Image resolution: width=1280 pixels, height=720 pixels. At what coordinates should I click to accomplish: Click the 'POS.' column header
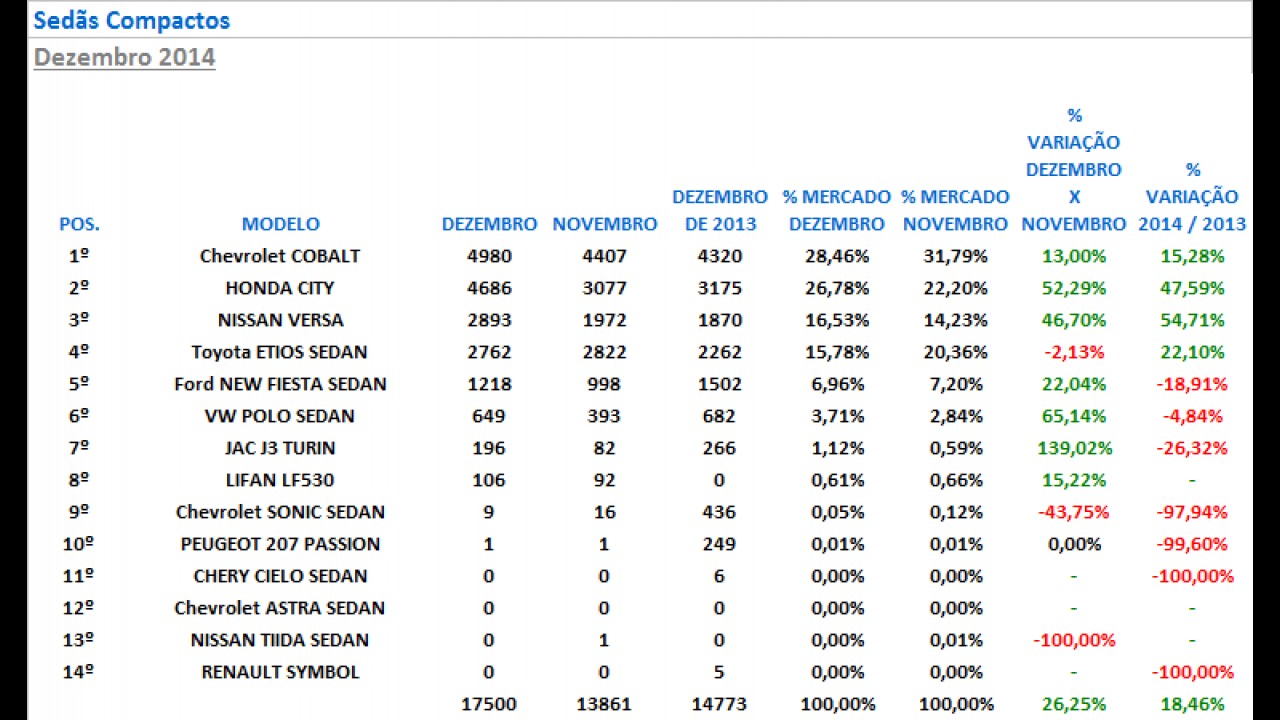[79, 224]
